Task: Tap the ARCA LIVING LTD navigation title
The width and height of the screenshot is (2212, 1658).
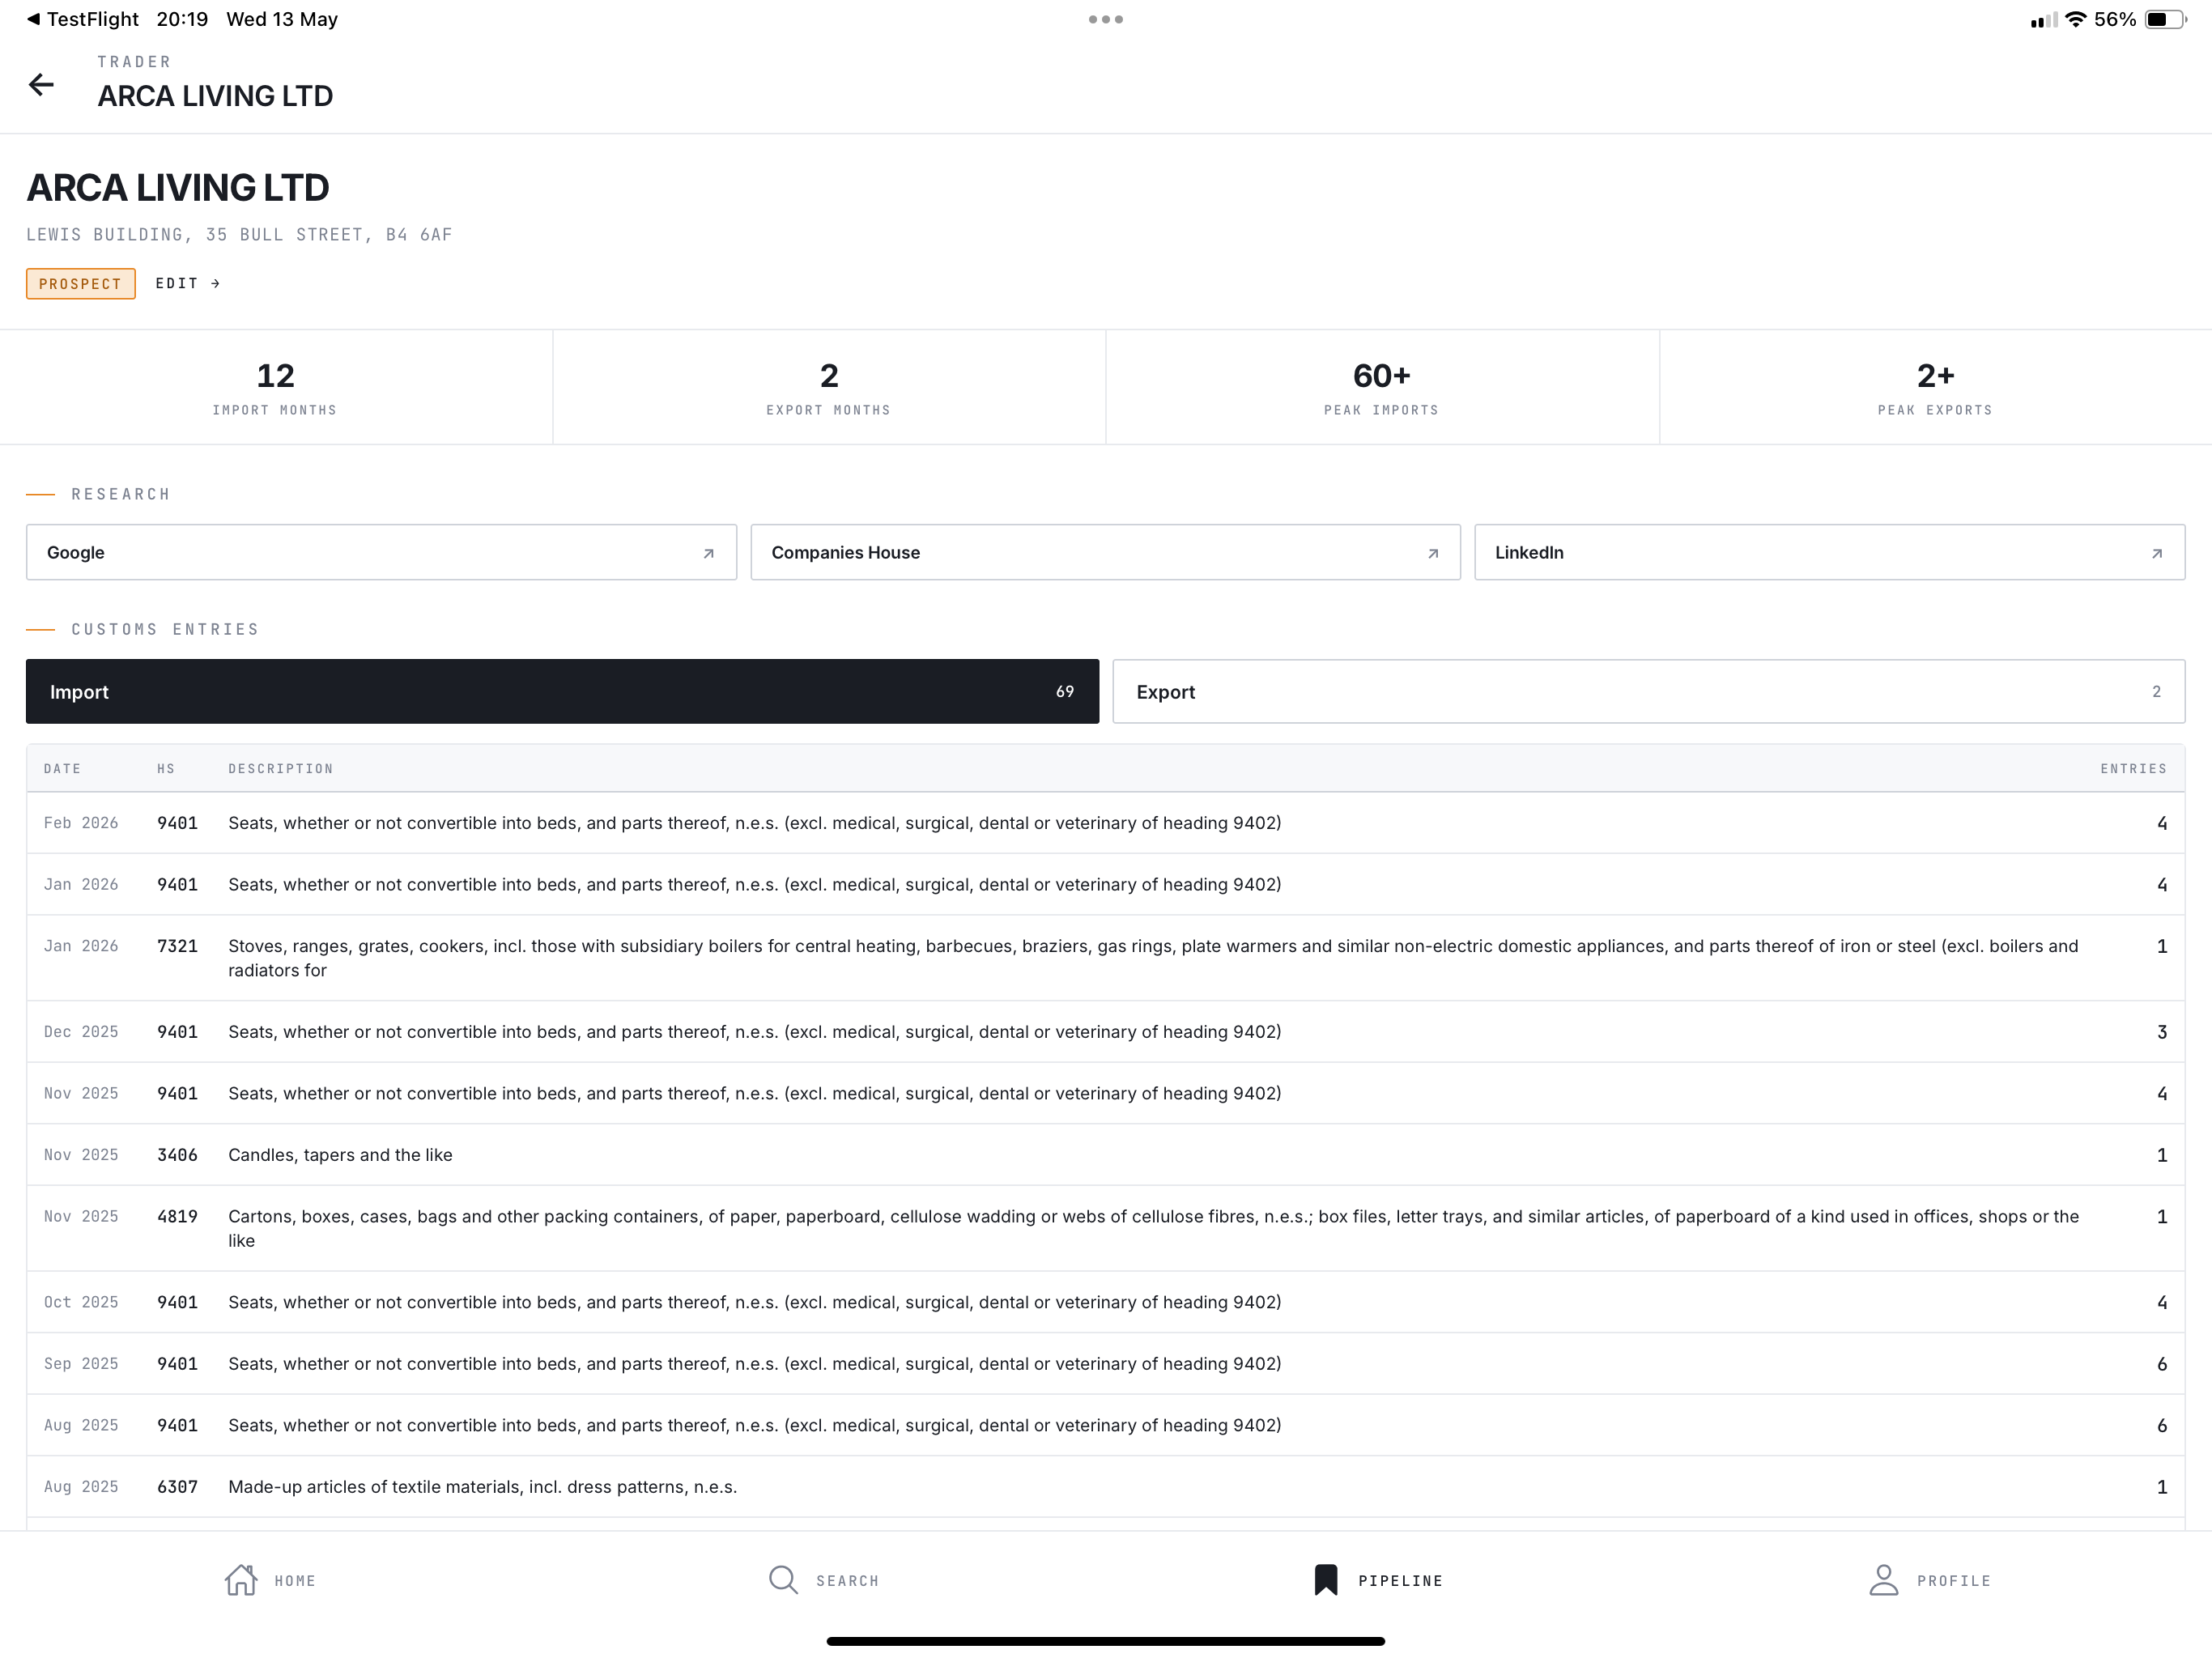Action: click(x=215, y=96)
